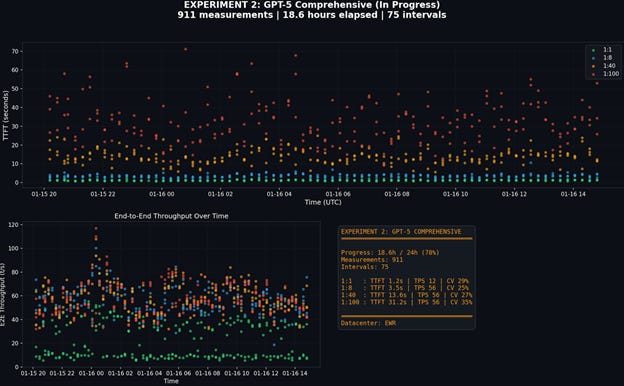The image size is (624, 386).
Task: Click the 'E2E Throughput (t/s)' y-axis label
Action: pyautogui.click(x=3, y=294)
